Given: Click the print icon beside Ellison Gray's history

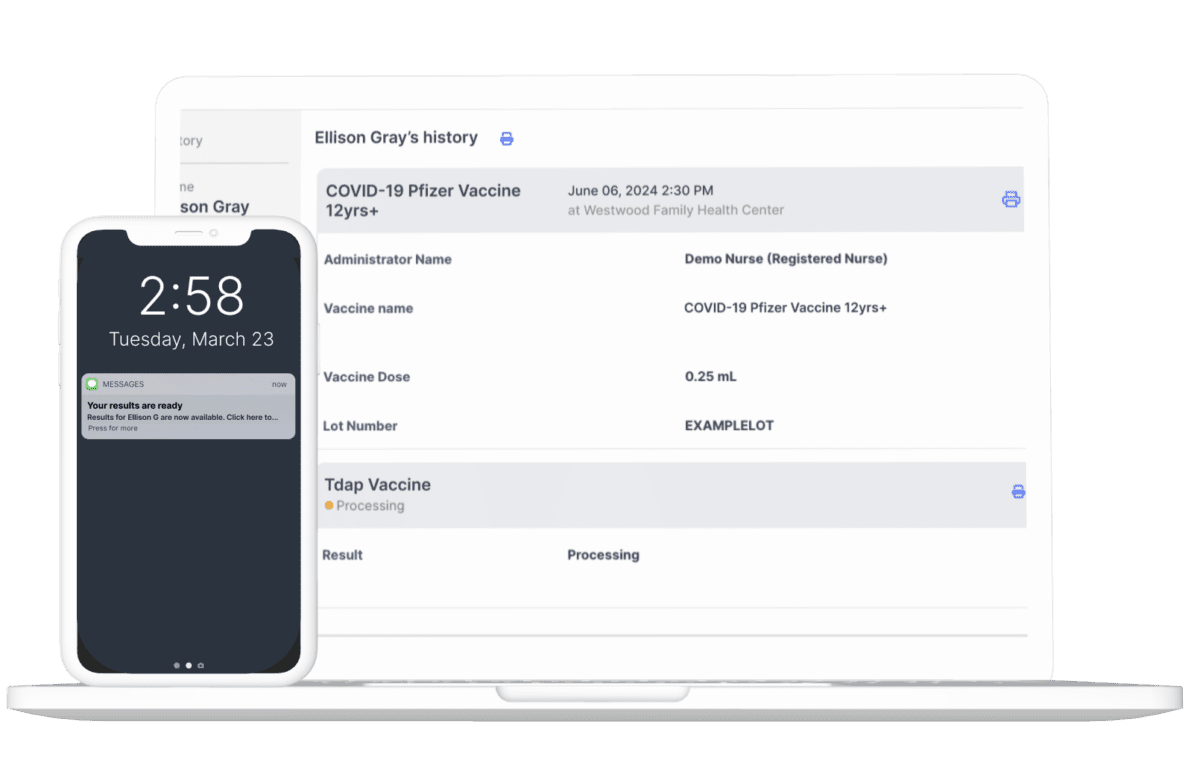Looking at the screenshot, I should [506, 139].
